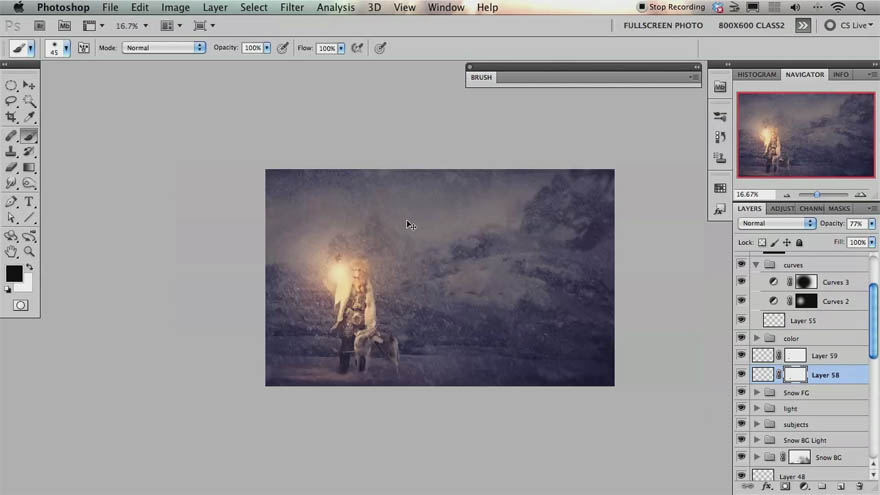Collapse the curves layer group
Screen dimensions: 880x495
[756, 264]
